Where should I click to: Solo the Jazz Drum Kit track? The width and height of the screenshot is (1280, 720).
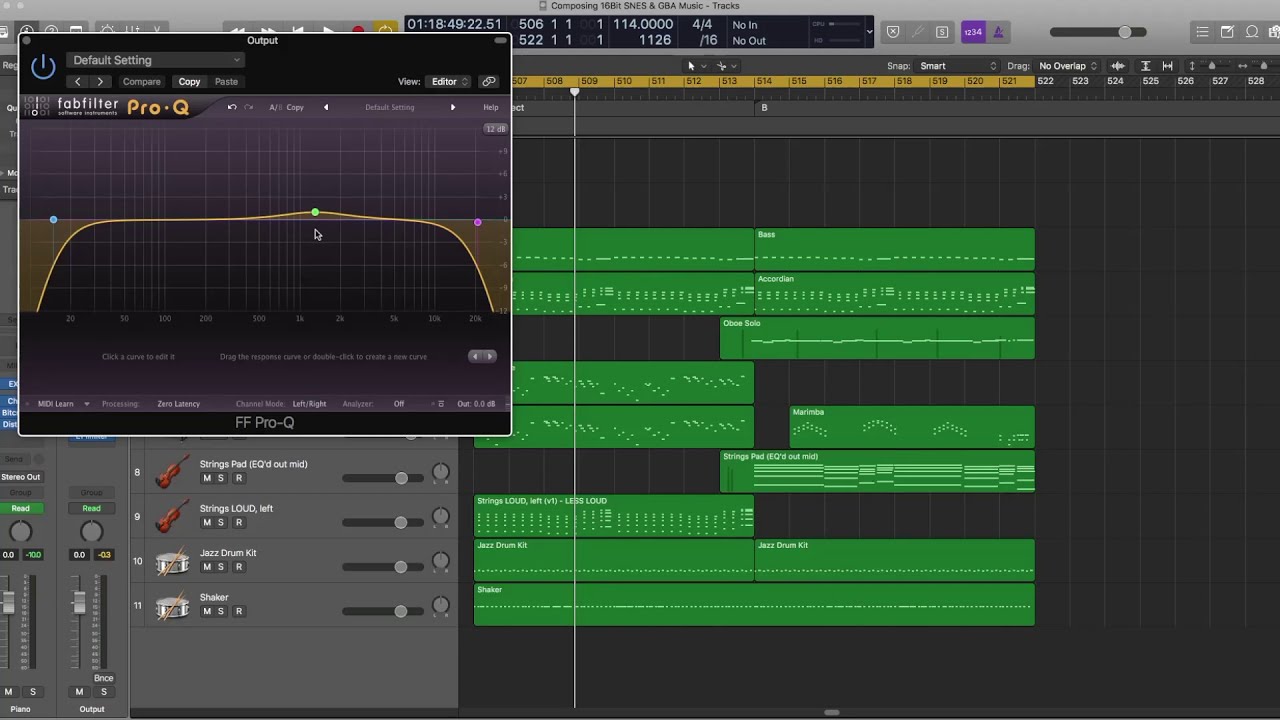point(222,567)
